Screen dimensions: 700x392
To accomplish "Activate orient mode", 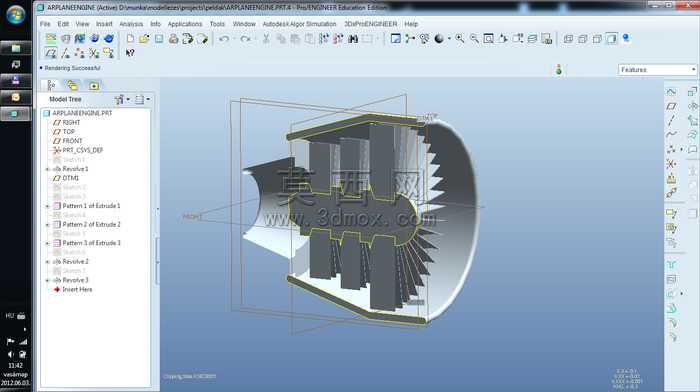I will [x=425, y=39].
